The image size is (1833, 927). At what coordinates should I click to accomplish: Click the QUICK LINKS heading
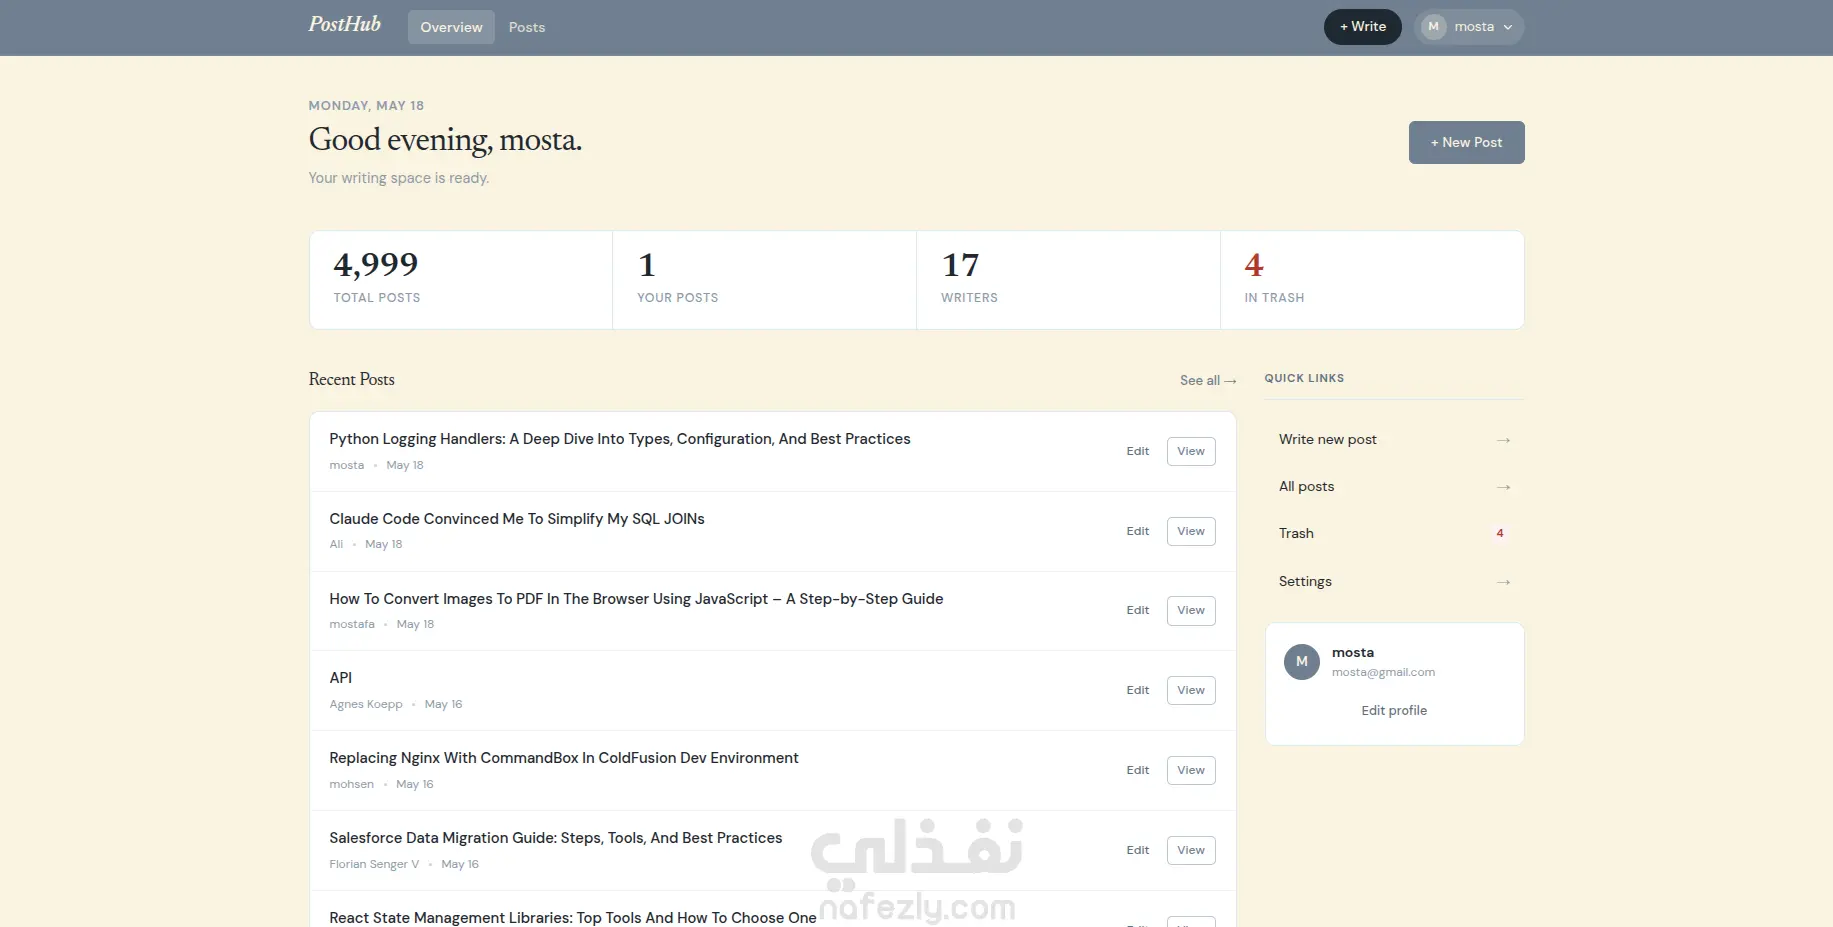1304,378
